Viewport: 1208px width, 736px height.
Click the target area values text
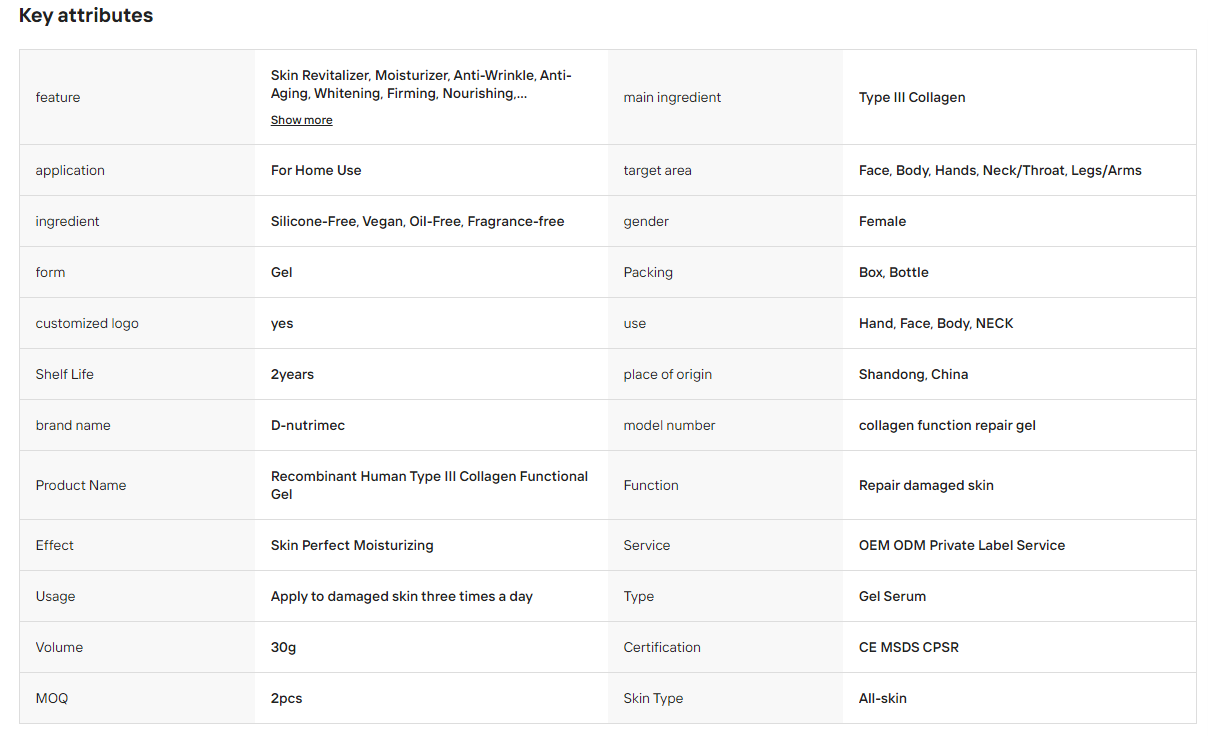(1000, 170)
